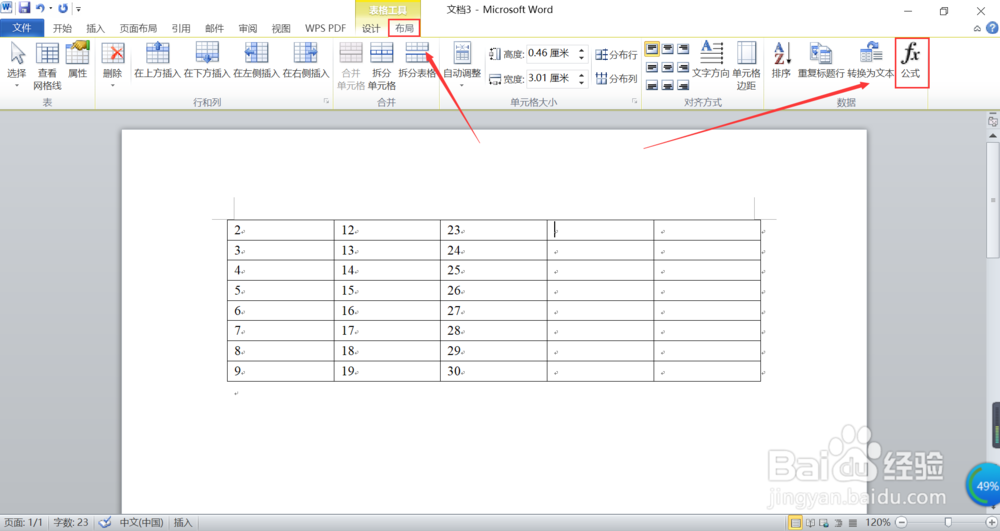
Task: Click the Redo icon in quick access toolbar
Action: pyautogui.click(x=62, y=8)
